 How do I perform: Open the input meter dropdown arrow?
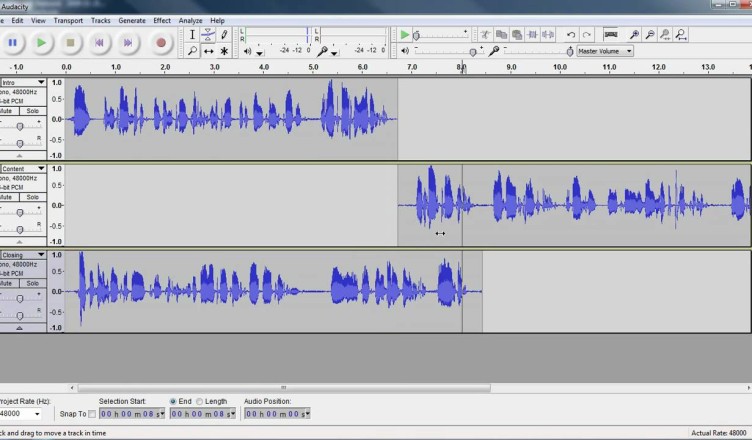[x=334, y=53]
